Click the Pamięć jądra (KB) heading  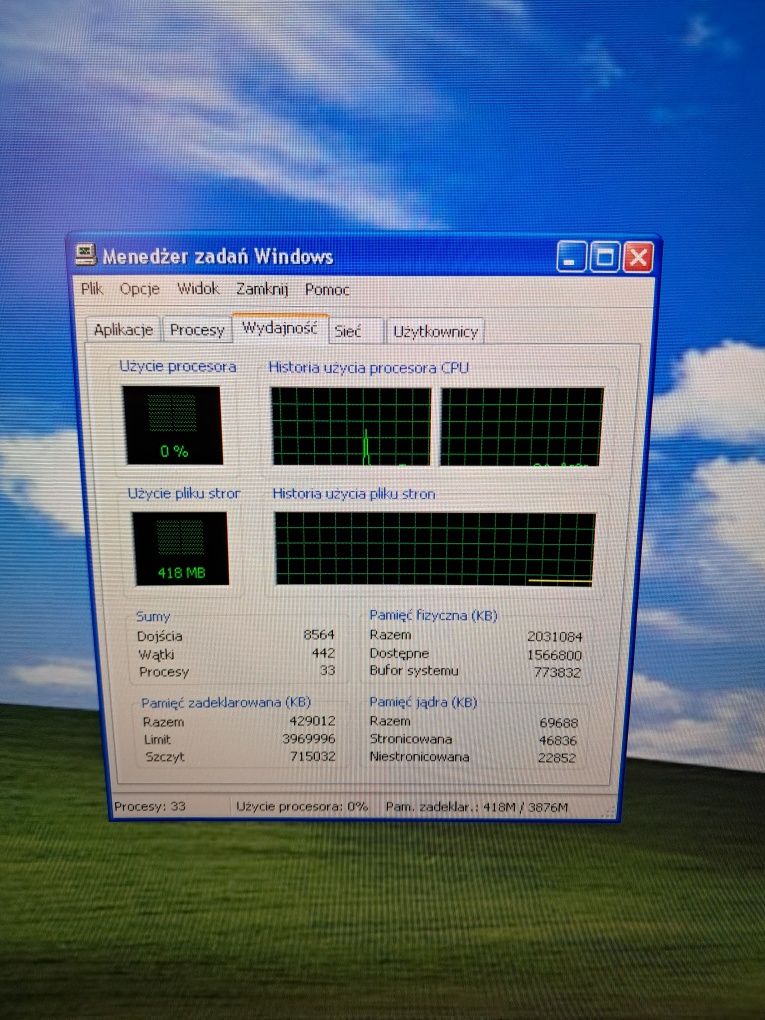click(423, 702)
